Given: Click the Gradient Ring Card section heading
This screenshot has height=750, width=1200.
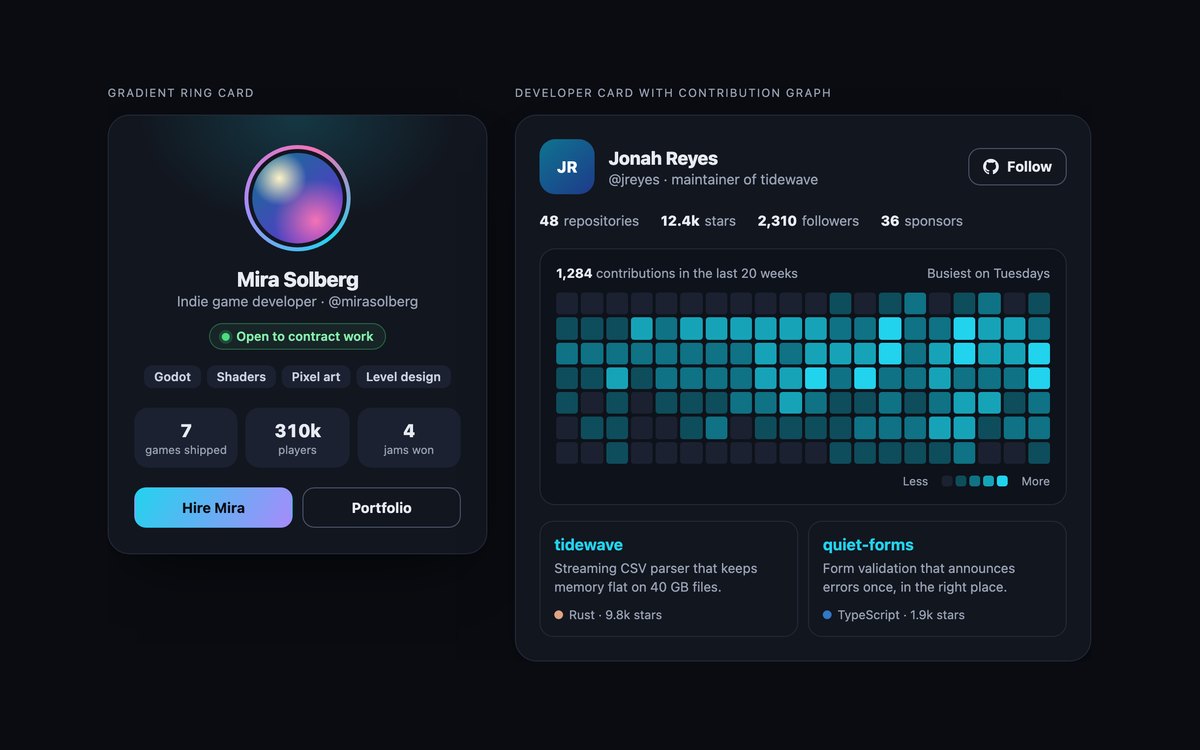Looking at the screenshot, I should 181,93.
